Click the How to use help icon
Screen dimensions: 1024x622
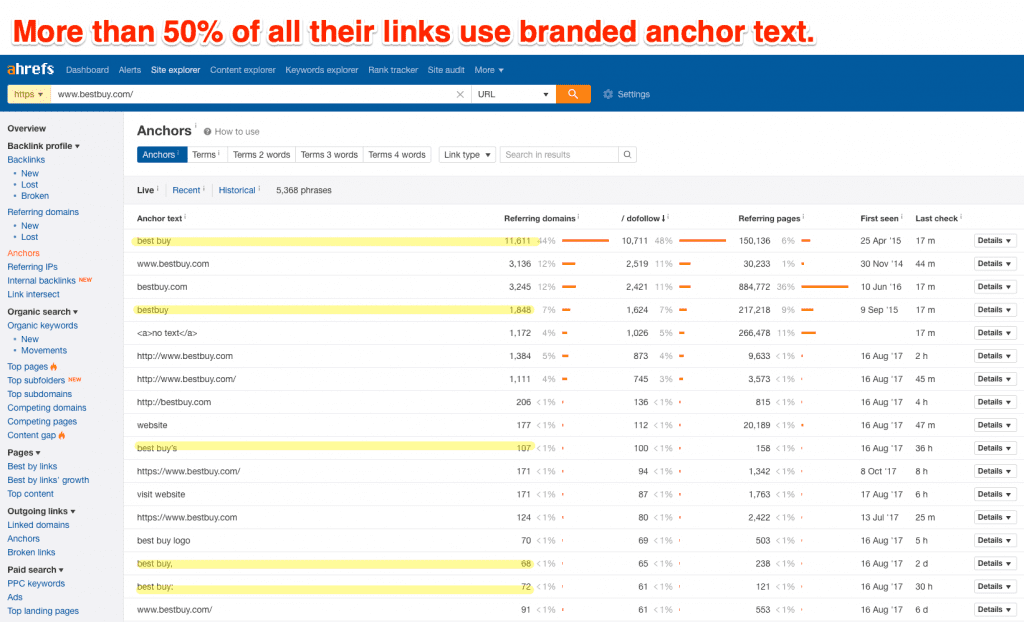coord(207,131)
